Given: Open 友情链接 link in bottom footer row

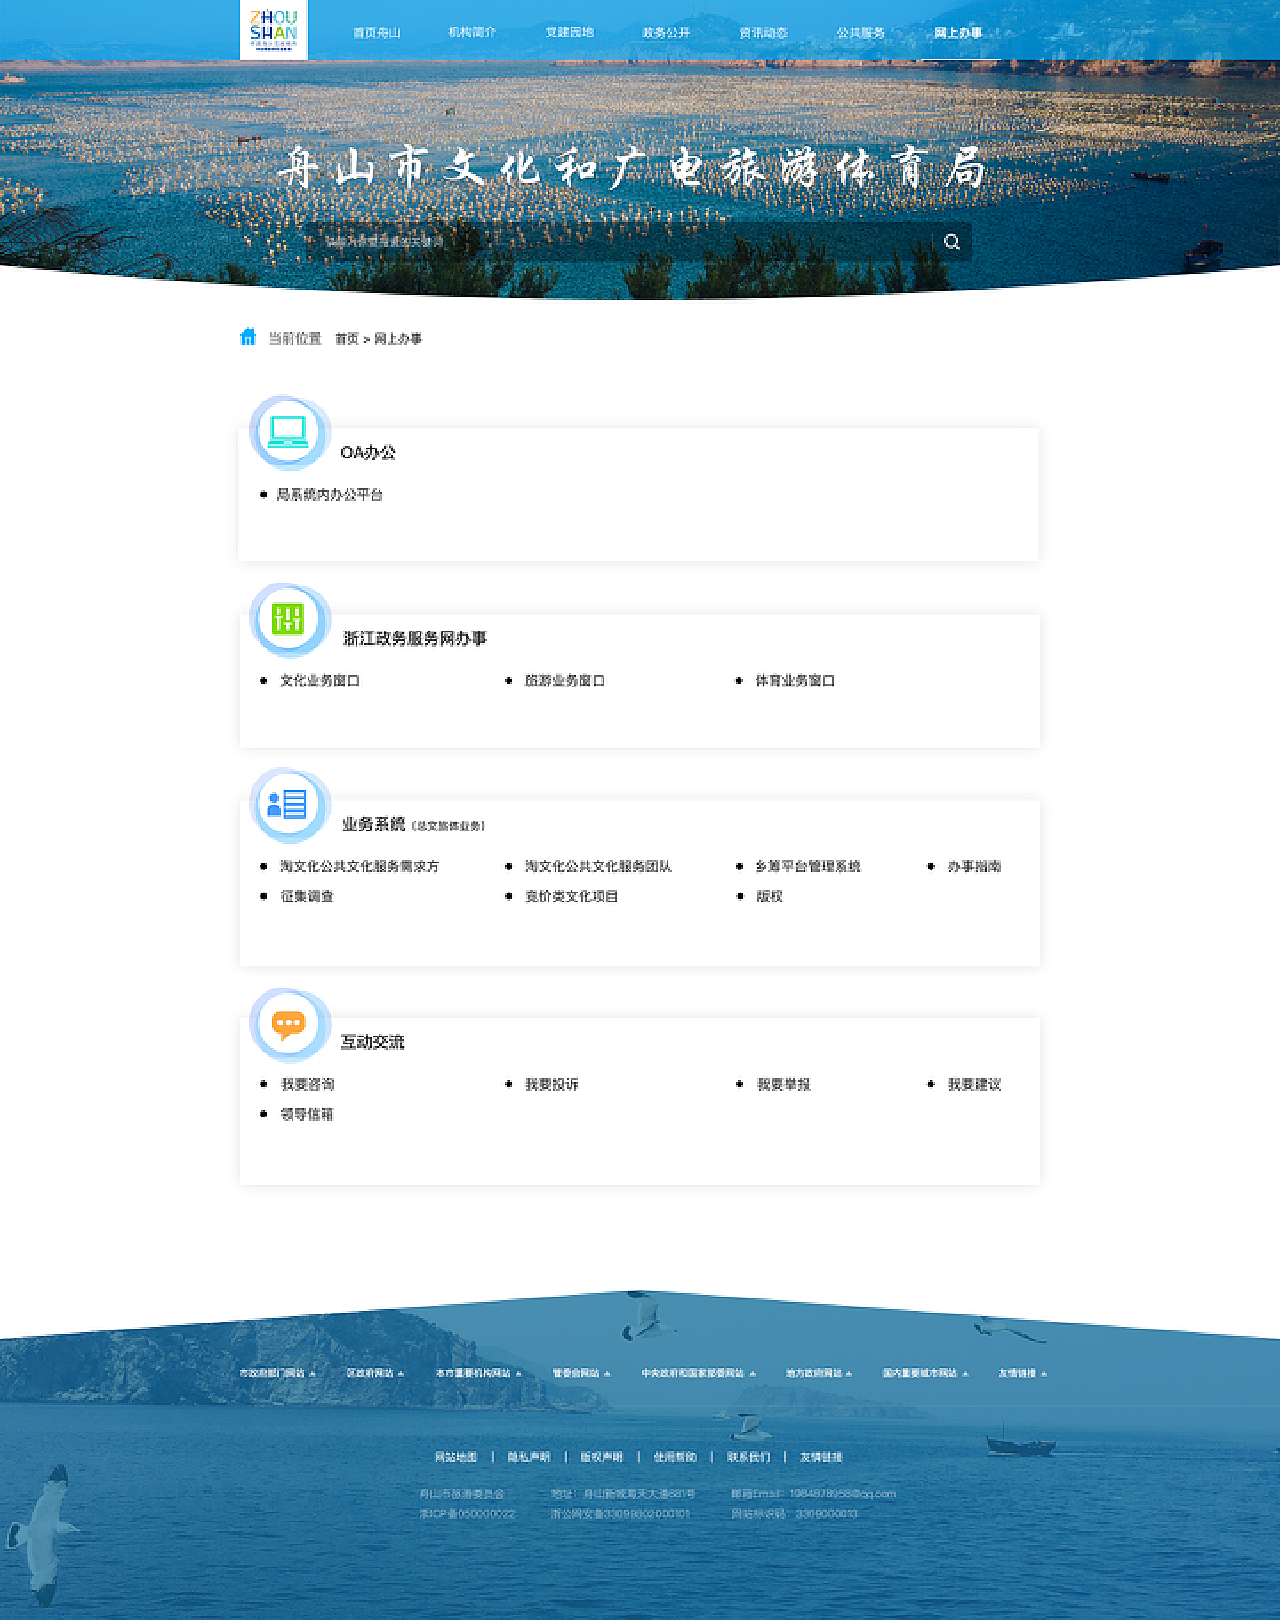Looking at the screenshot, I should pos(821,1457).
